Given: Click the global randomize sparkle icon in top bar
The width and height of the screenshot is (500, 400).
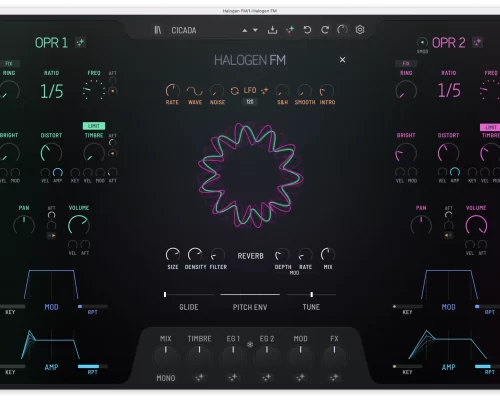Looking at the screenshot, I should (x=290, y=30).
